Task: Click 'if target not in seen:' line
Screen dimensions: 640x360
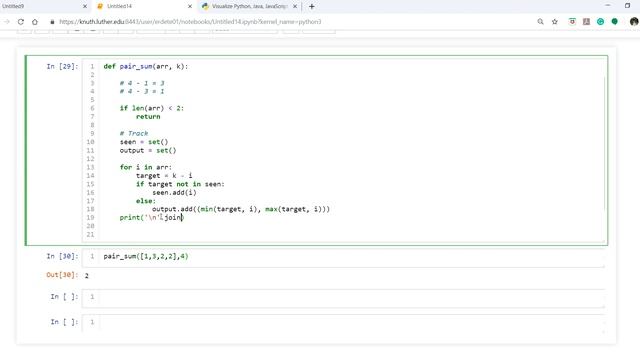Action: (x=180, y=184)
